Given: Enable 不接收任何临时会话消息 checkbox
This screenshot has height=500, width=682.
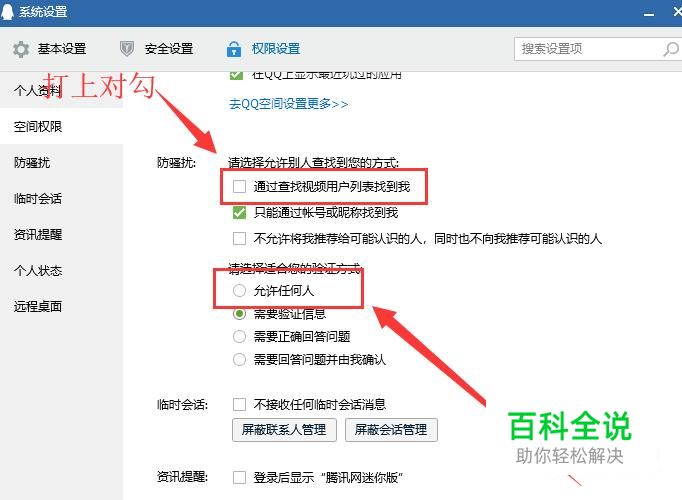Looking at the screenshot, I should tap(239, 404).
